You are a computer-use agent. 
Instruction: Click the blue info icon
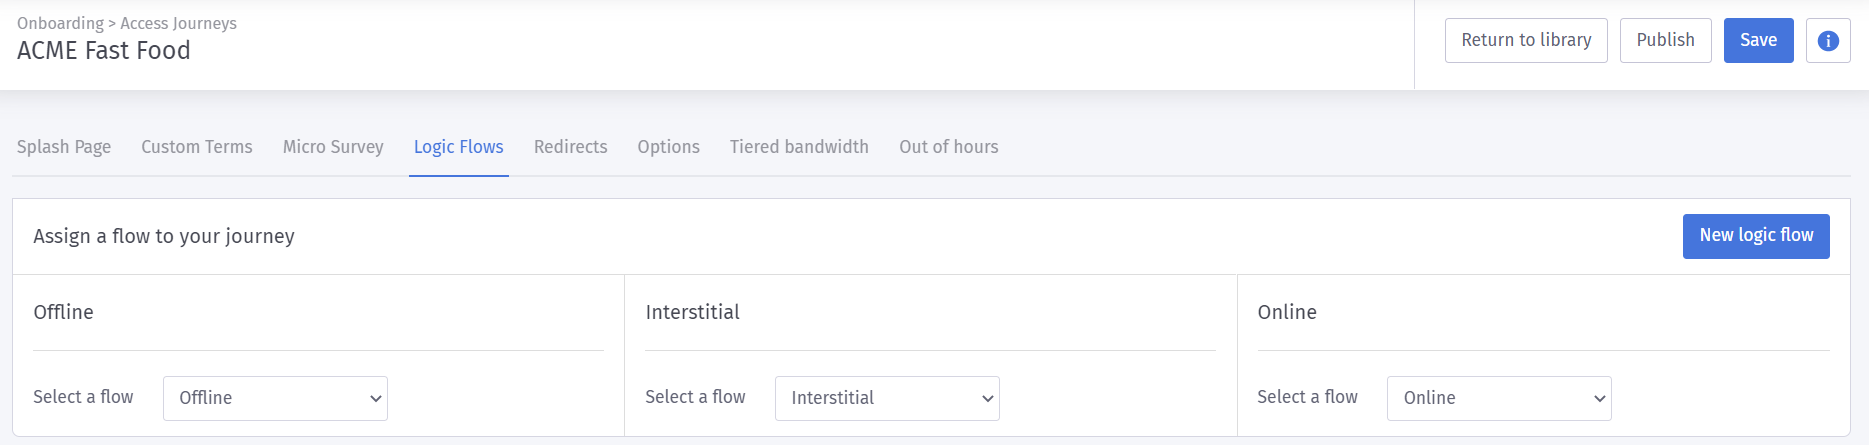click(1828, 41)
